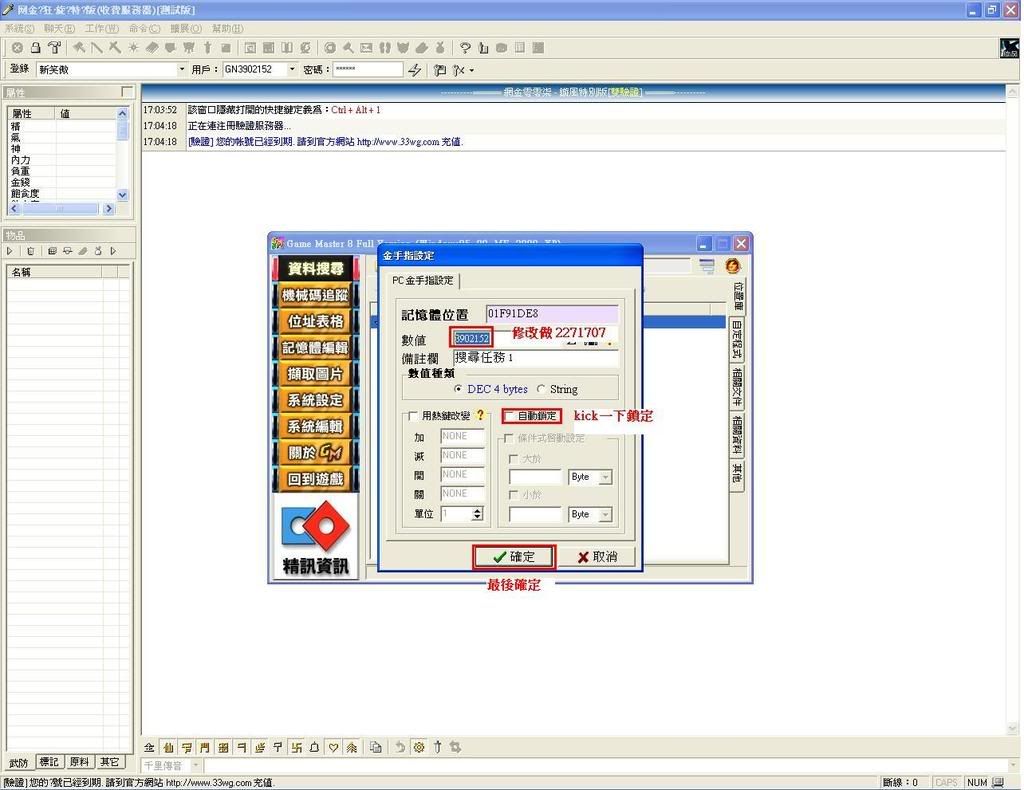
Task: Click the heart icon in bottom toolbar
Action: pyautogui.click(x=334, y=747)
